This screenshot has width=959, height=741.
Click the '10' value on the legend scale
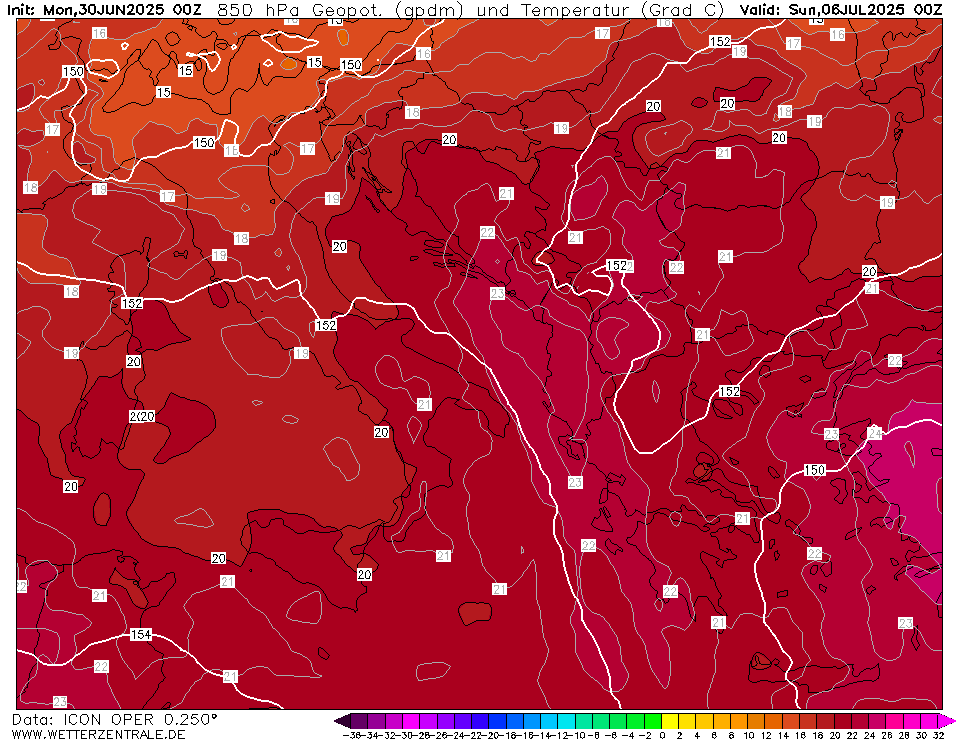pyautogui.click(x=749, y=735)
